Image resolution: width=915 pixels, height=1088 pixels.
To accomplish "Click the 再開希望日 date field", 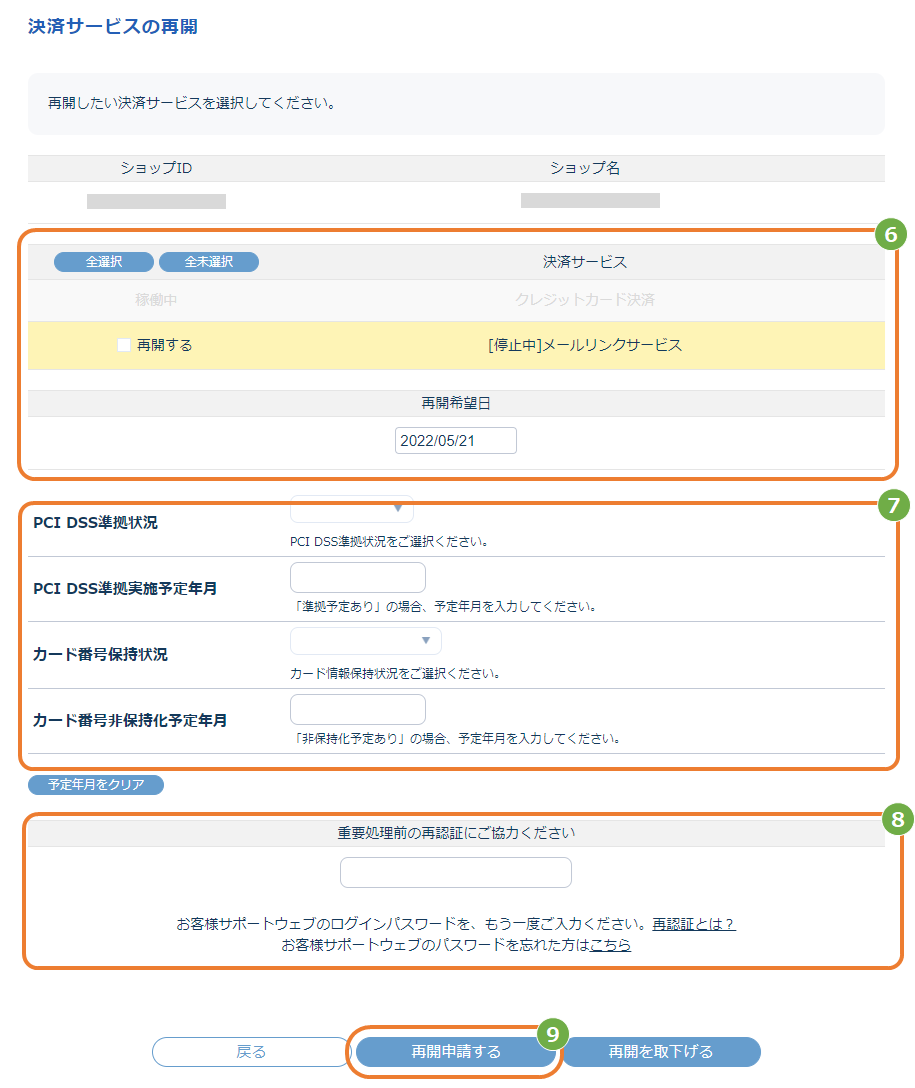I will [456, 441].
